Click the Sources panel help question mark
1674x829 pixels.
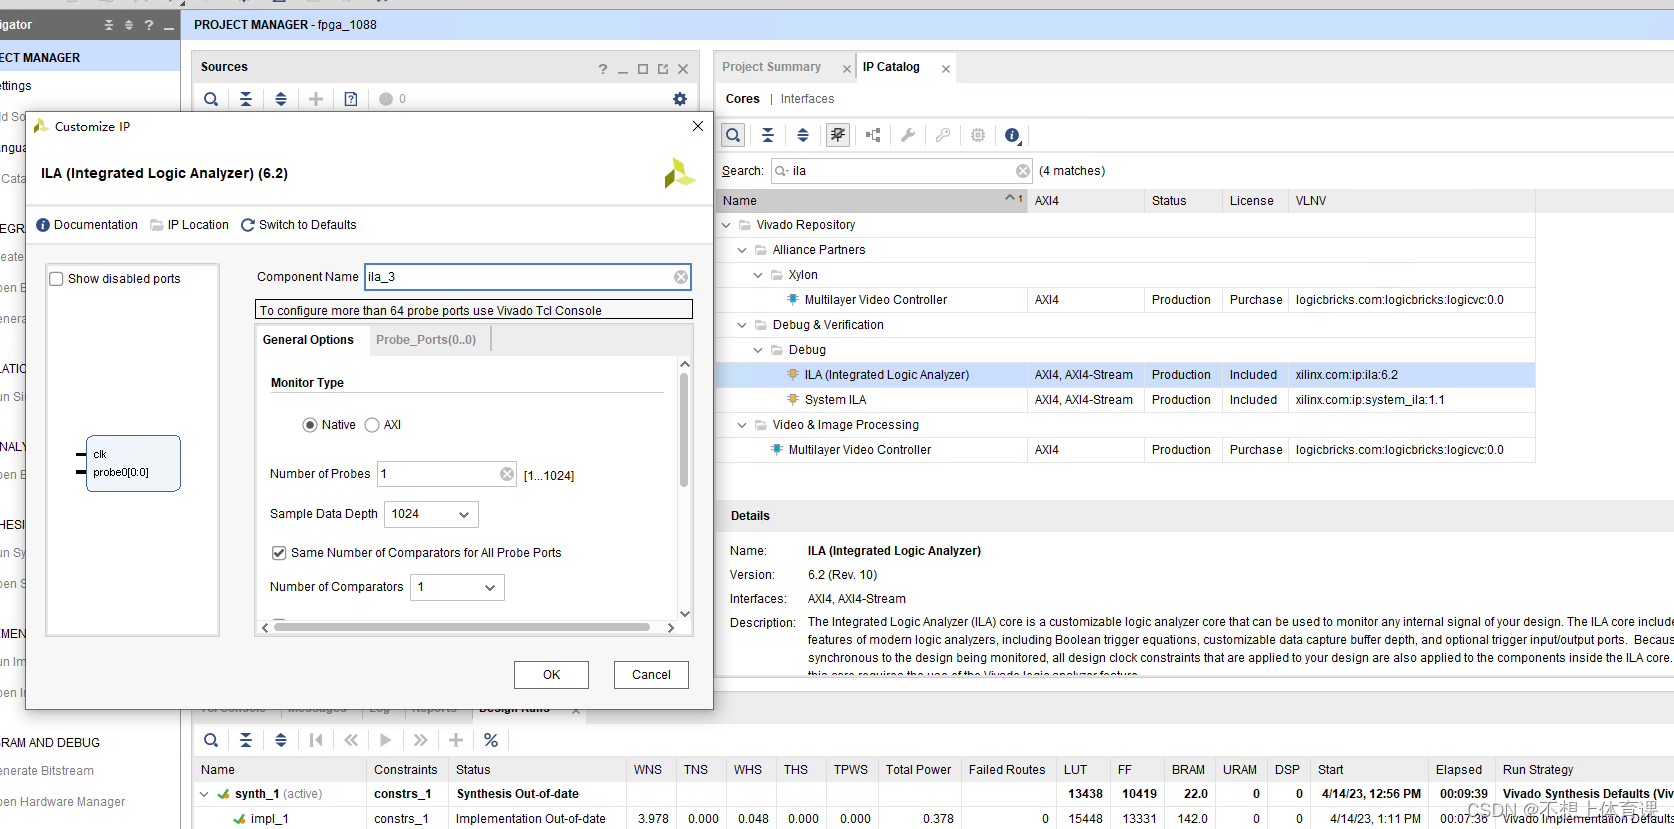[x=602, y=69]
